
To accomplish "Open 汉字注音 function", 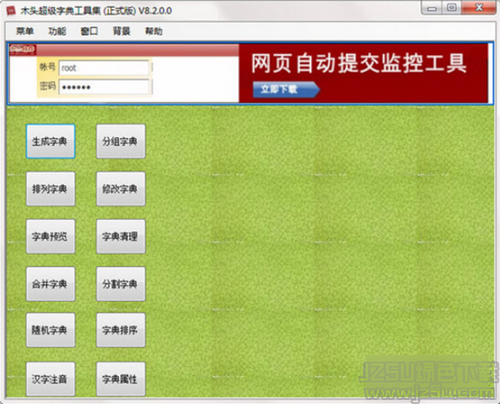I will pyautogui.click(x=51, y=379).
